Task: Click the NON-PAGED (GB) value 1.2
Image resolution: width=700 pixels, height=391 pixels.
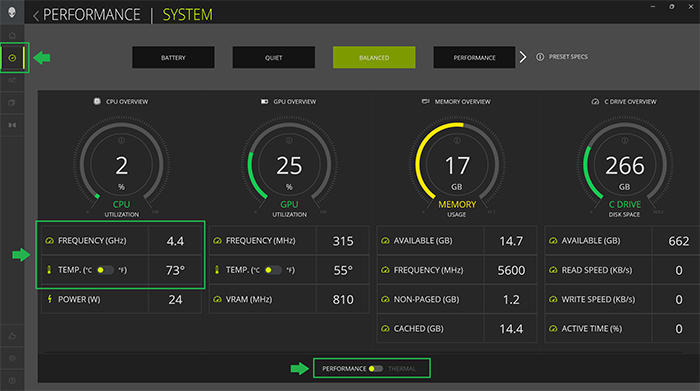Action: 511,299
